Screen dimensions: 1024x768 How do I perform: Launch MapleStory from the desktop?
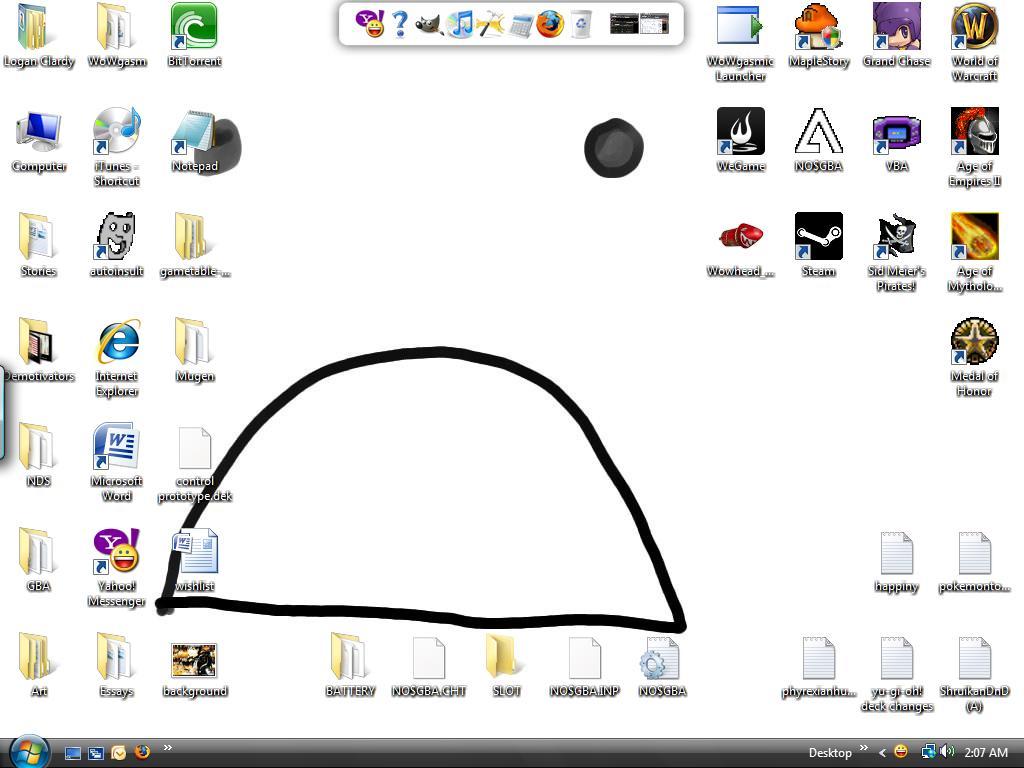tap(818, 36)
